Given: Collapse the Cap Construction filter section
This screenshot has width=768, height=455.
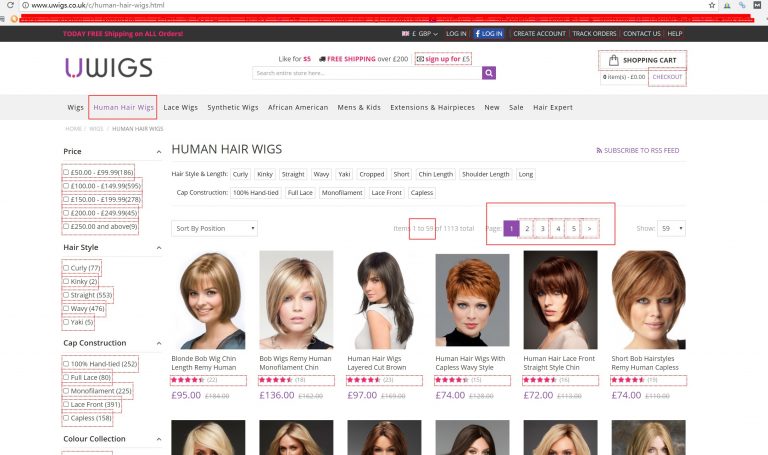Looking at the screenshot, I should 159,343.
